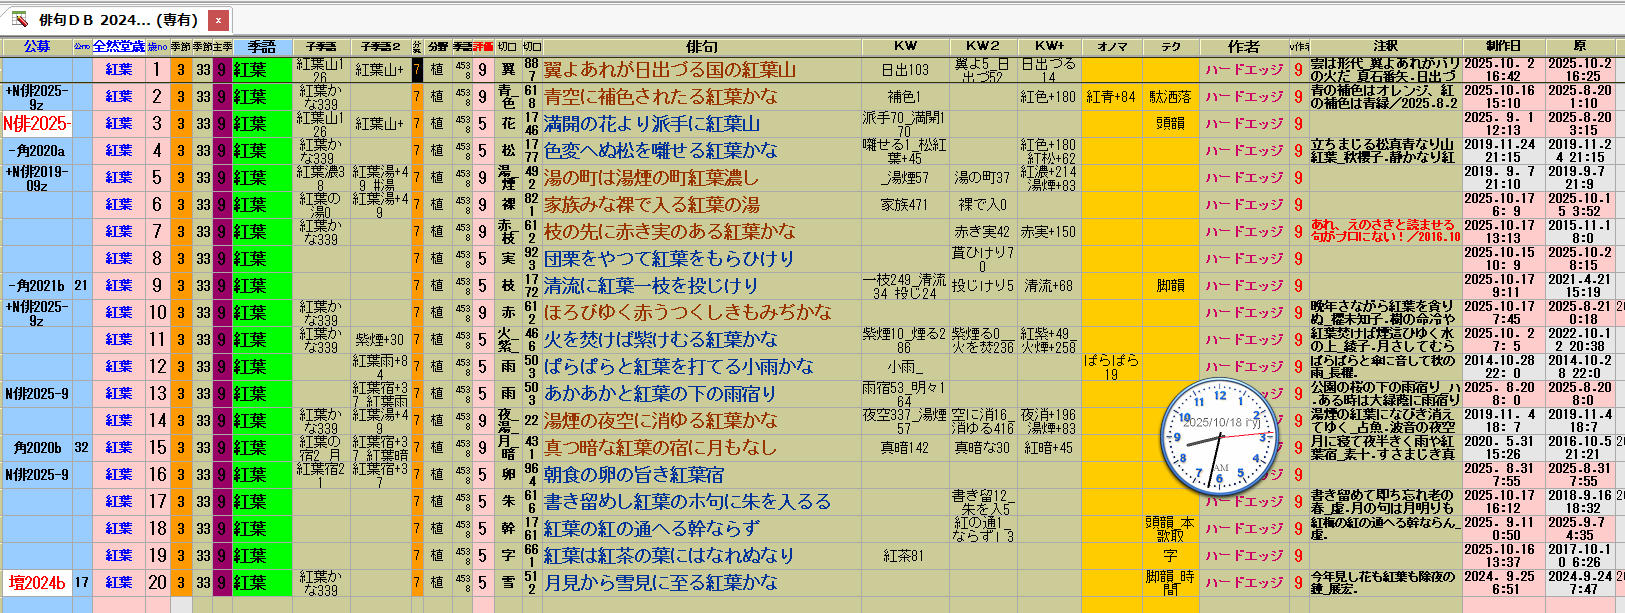The width and height of the screenshot is (1625, 613).
Task: Select haiku 翼よあれが日出づる国の紅葉山
Action: pos(670,70)
